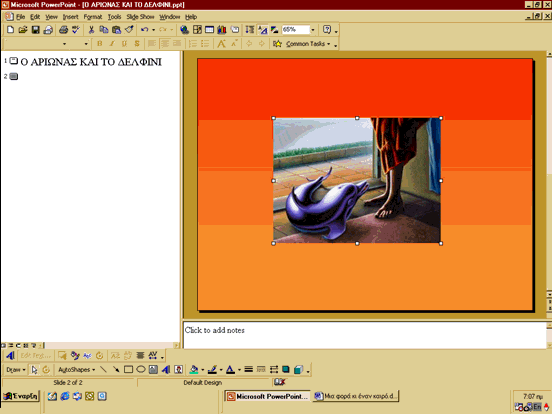The width and height of the screenshot is (552, 414).
Task: Toggle the Italic formatting button
Action: pyautogui.click(x=112, y=44)
